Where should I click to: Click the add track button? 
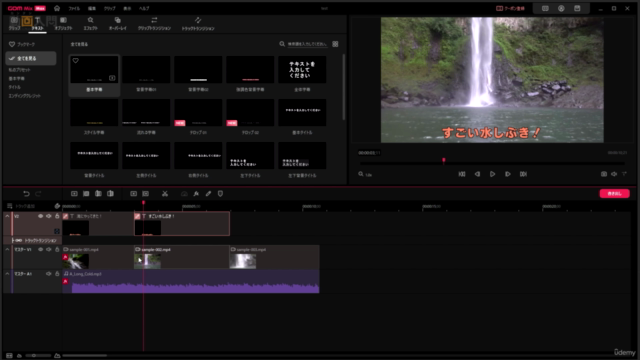pyautogui.click(x=21, y=206)
